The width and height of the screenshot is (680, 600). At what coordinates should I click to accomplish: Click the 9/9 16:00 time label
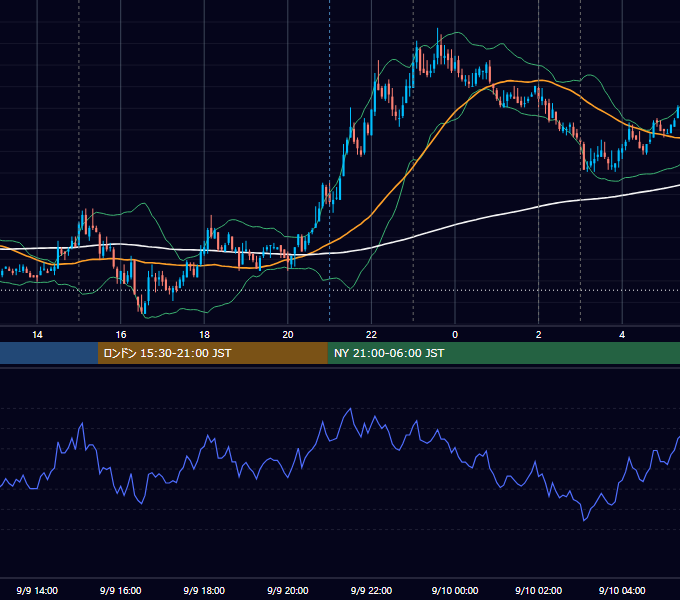pyautogui.click(x=121, y=590)
